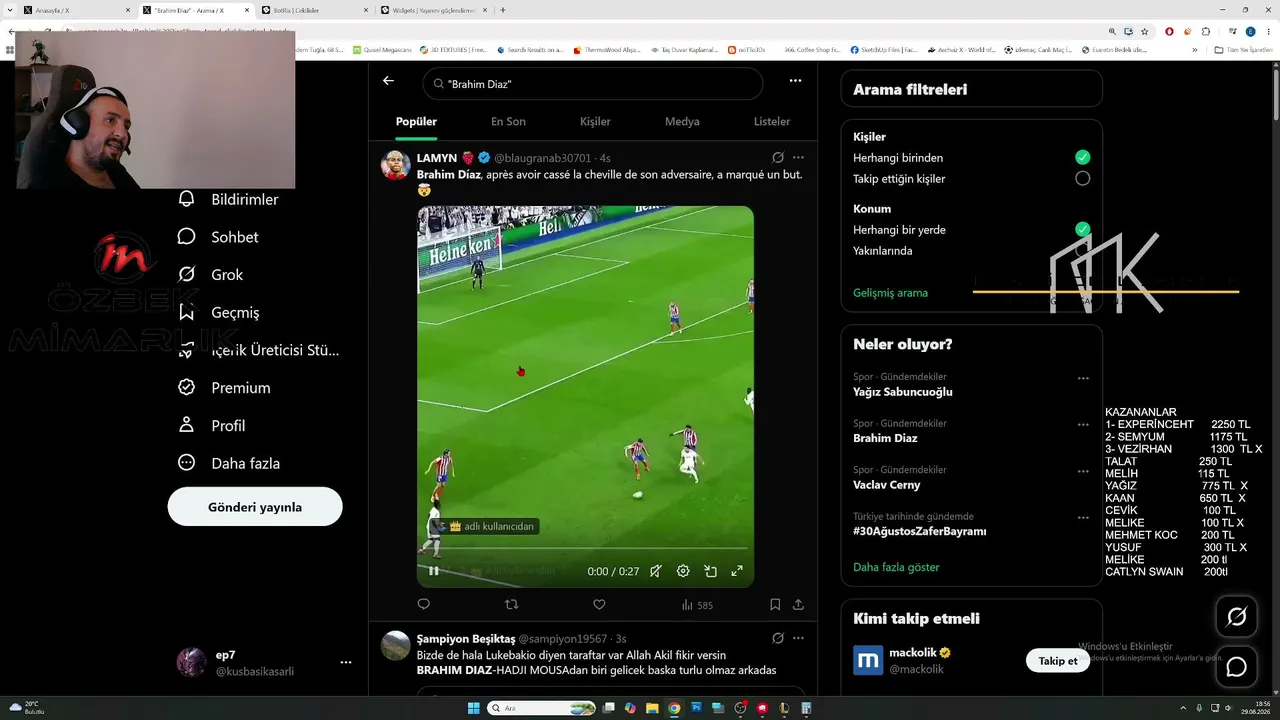Viewport: 1280px width, 720px height.
Task: Click 'Gönderi yayınla' post button
Action: pyautogui.click(x=255, y=507)
